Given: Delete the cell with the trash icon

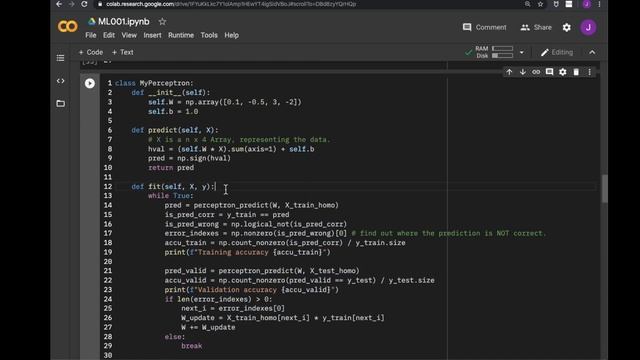Looking at the screenshot, I should [x=576, y=72].
